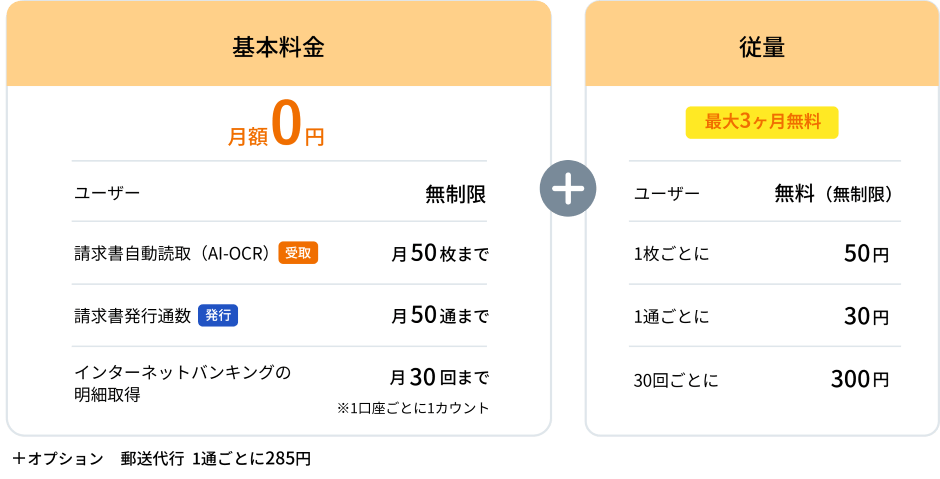Click the 請求書自動読取（AI-OCR） label

pyautogui.click(x=174, y=254)
